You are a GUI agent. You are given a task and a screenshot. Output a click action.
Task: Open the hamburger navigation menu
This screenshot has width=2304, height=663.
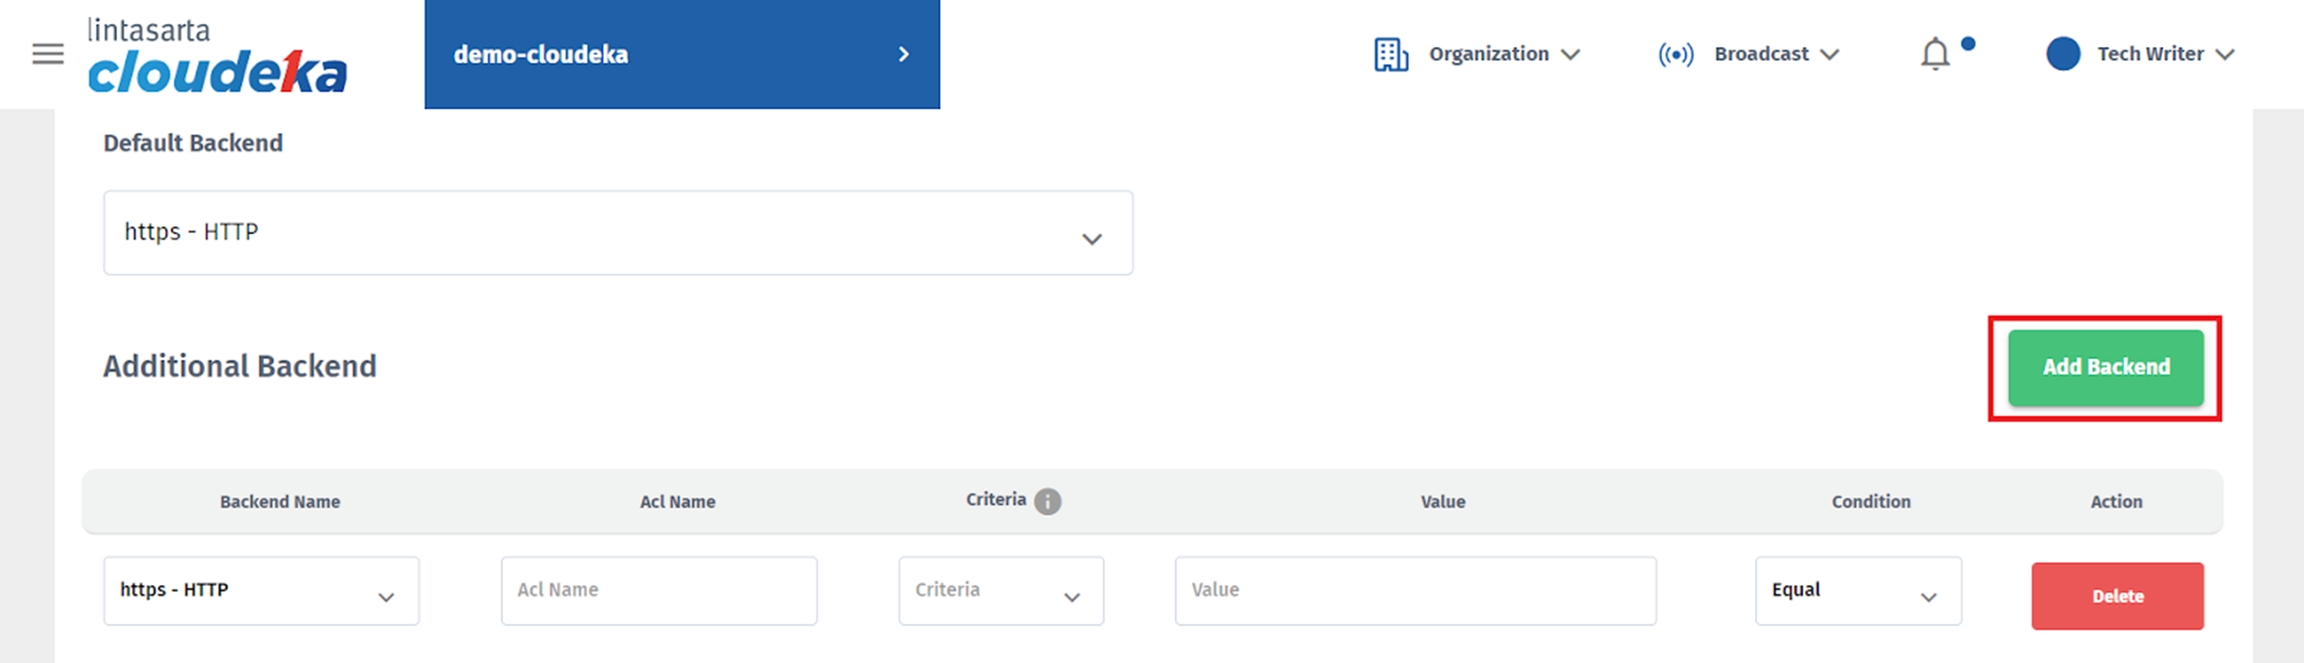point(47,54)
